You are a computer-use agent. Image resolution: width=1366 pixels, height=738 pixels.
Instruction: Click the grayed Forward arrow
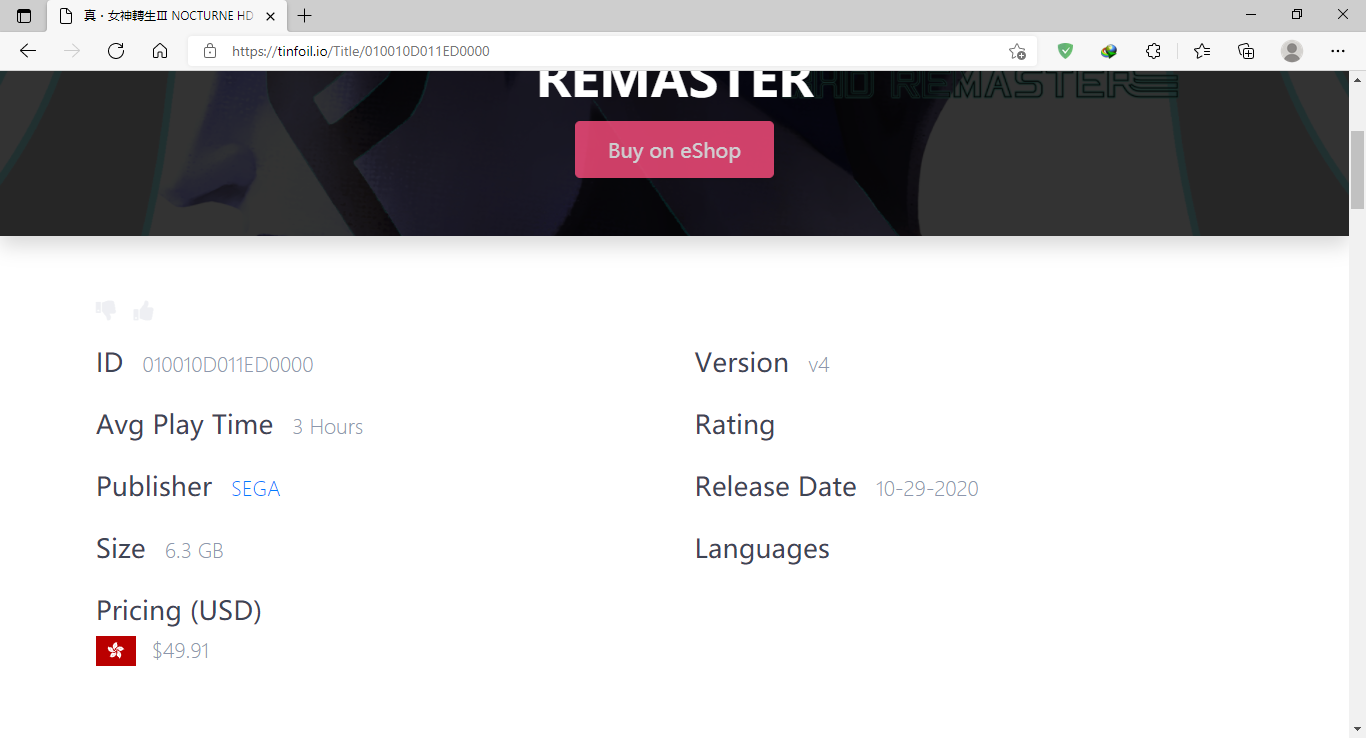pos(72,51)
